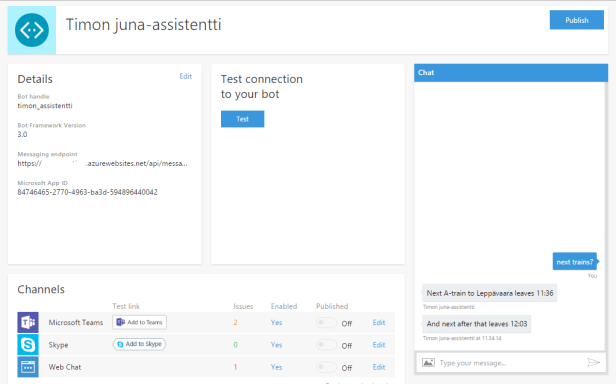616x384 pixels.
Task: Toggle Published switch for Web Chat
Action: [x=326, y=367]
